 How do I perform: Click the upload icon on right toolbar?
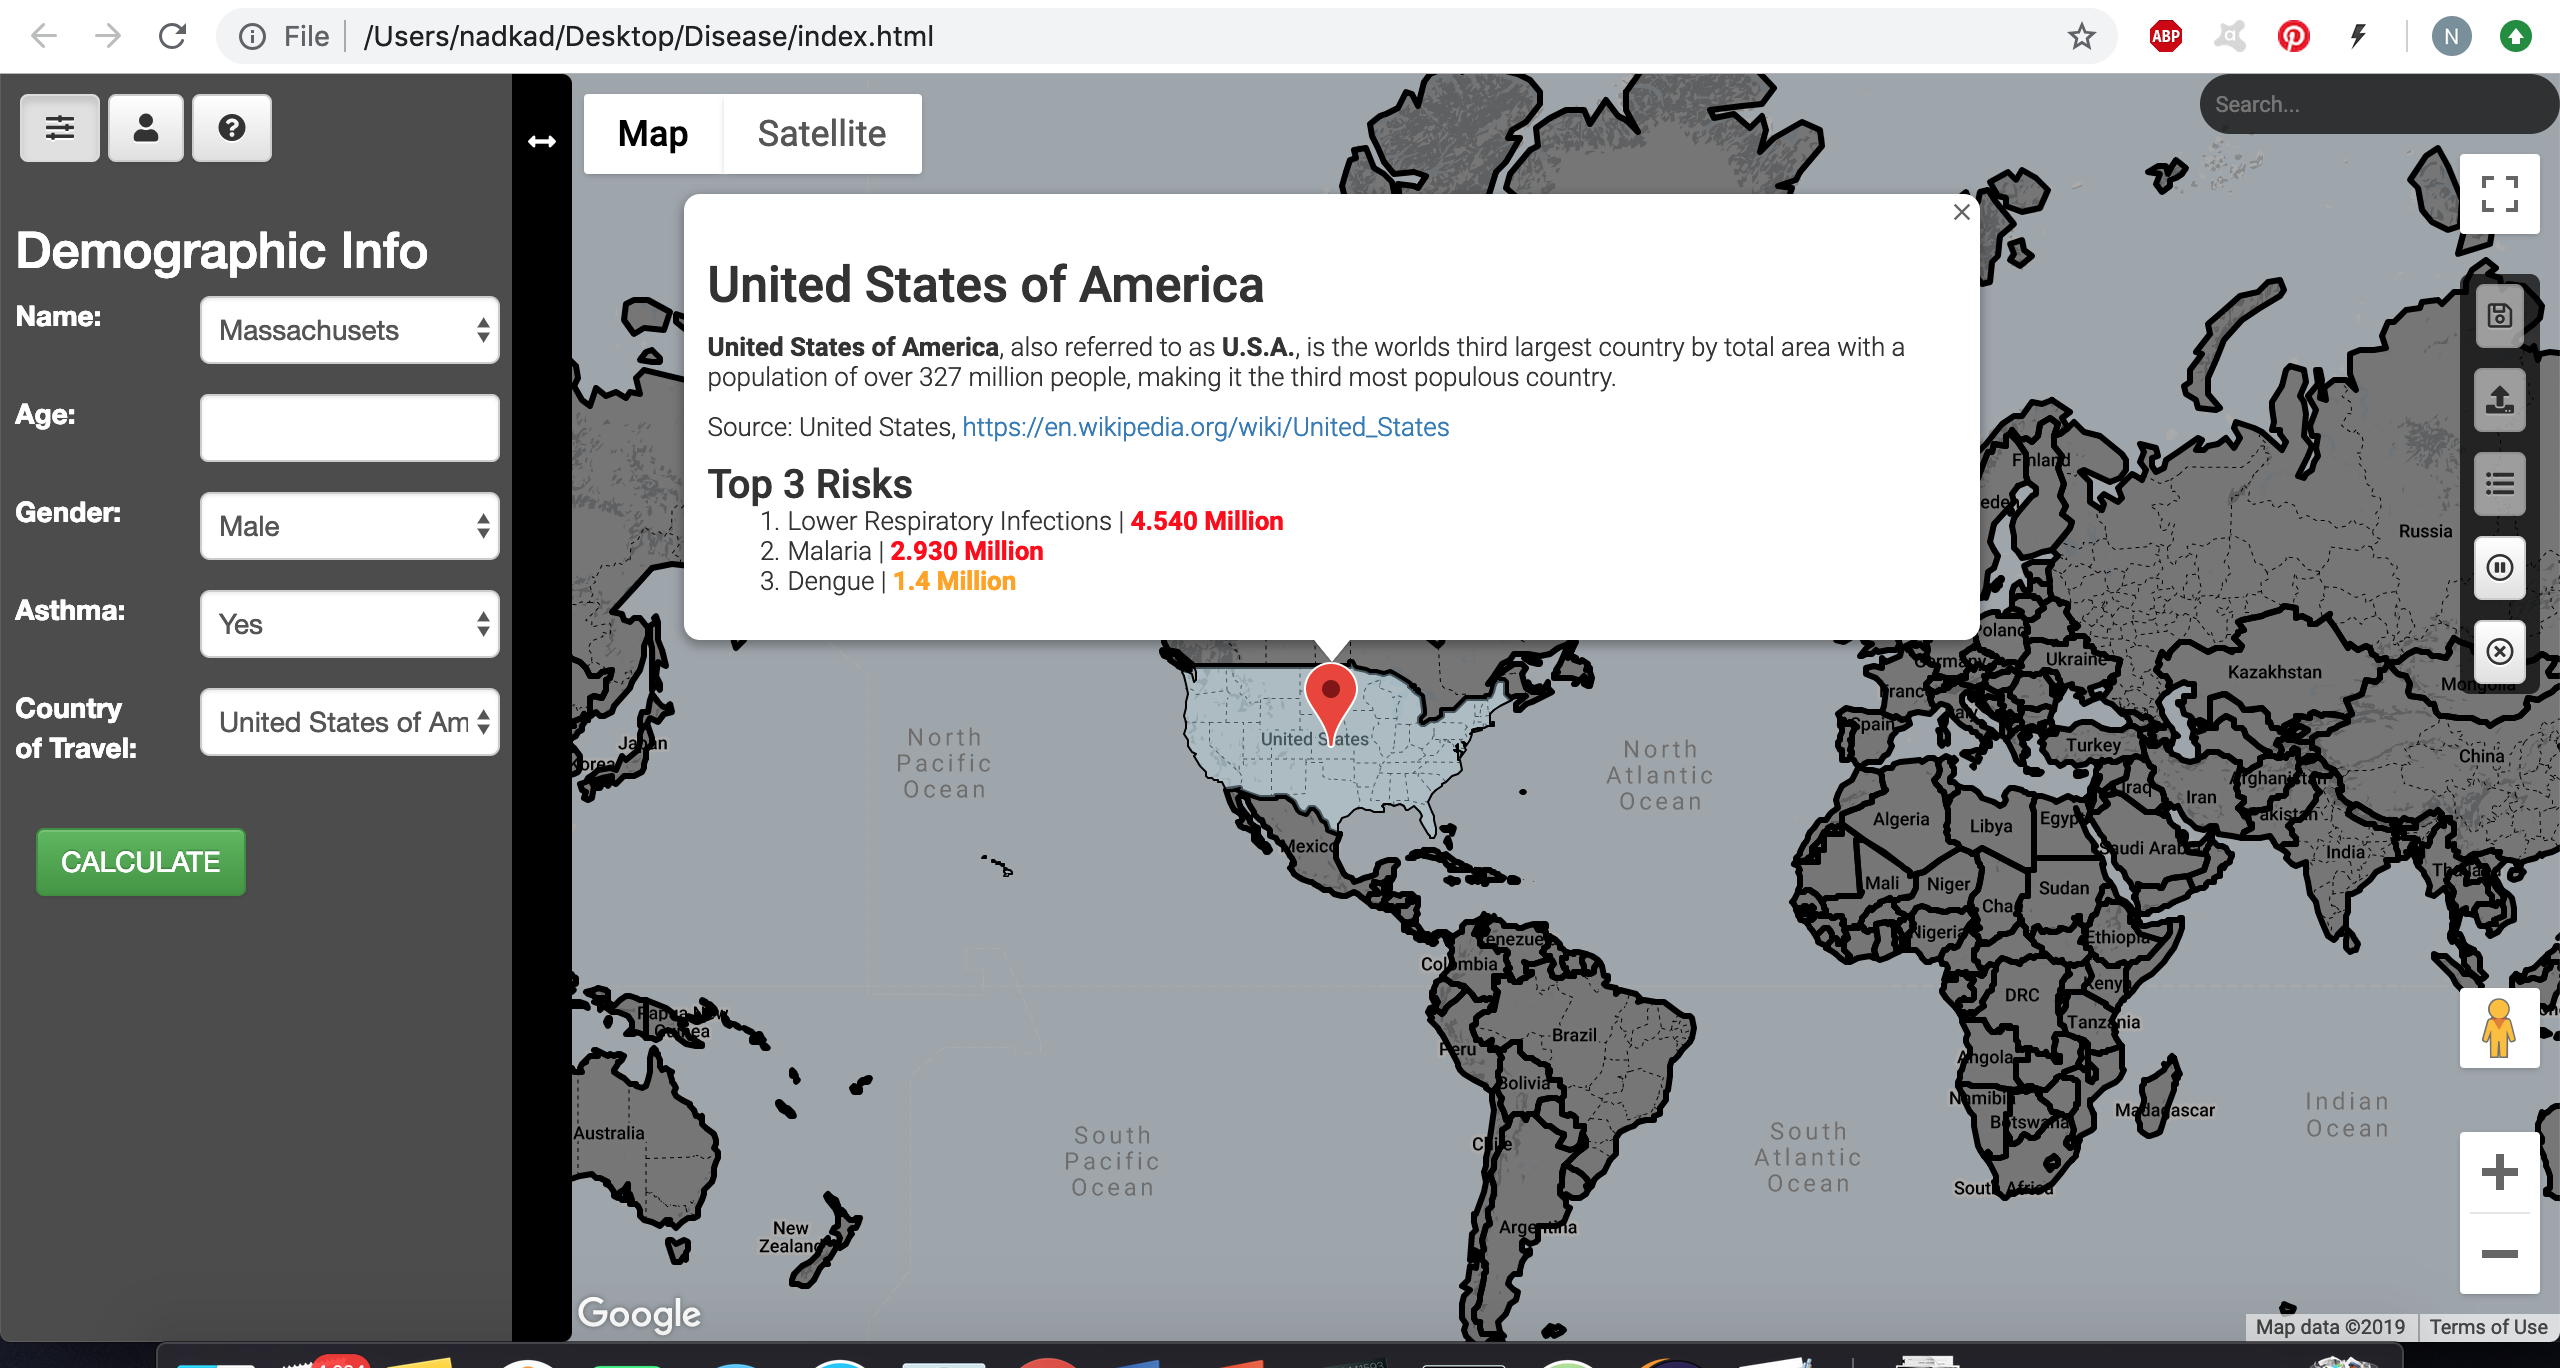tap(2499, 400)
